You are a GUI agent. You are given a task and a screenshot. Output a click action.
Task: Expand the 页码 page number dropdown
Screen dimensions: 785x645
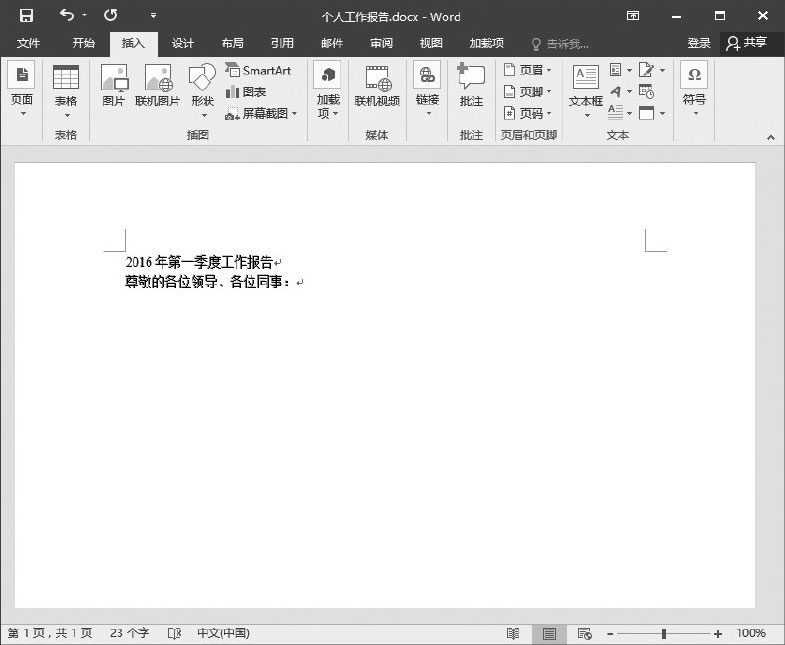527,114
